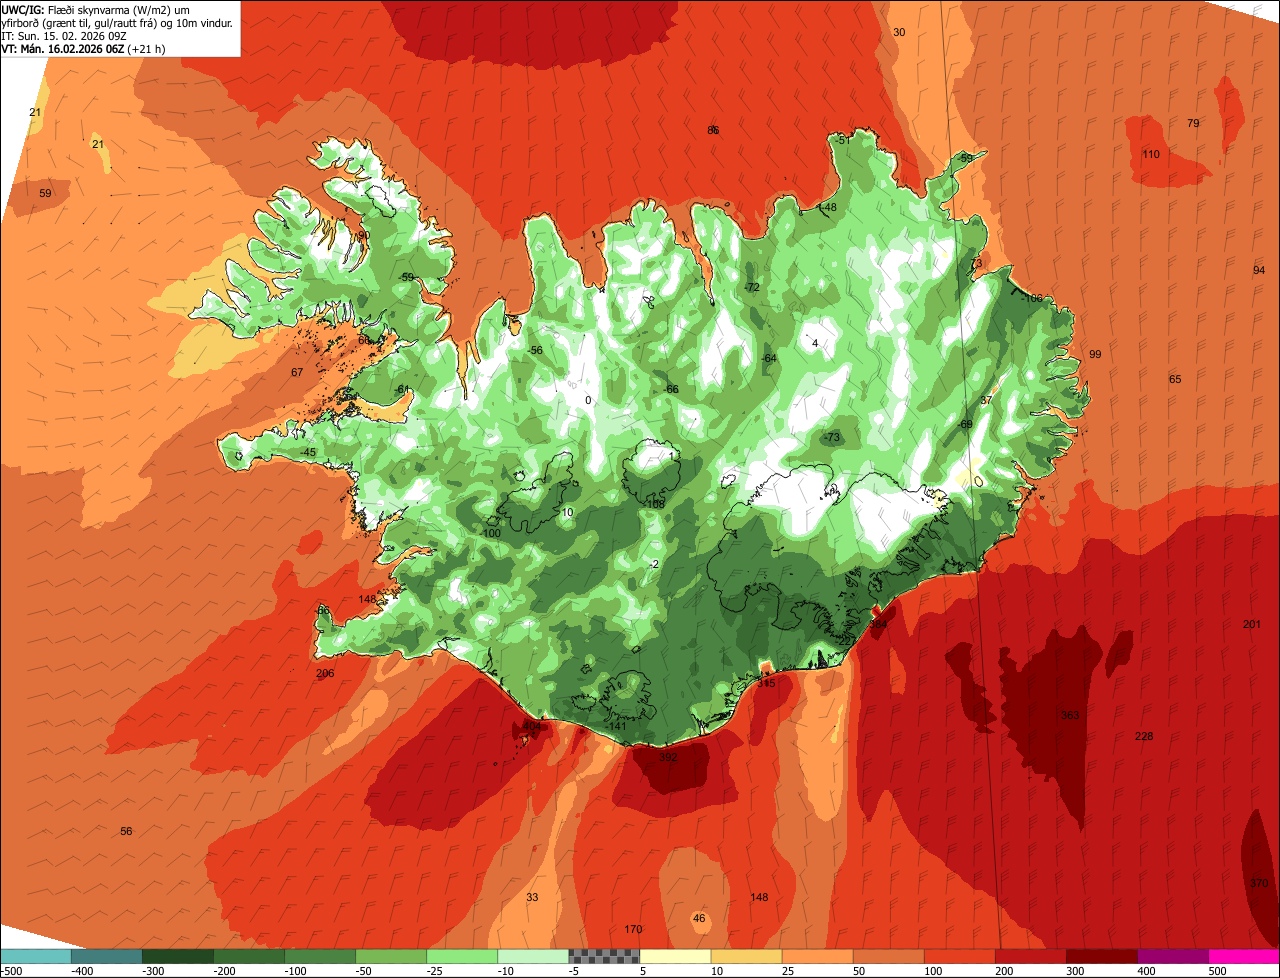Click the '-64' value on the map
1280x978 pixels.
tap(768, 358)
